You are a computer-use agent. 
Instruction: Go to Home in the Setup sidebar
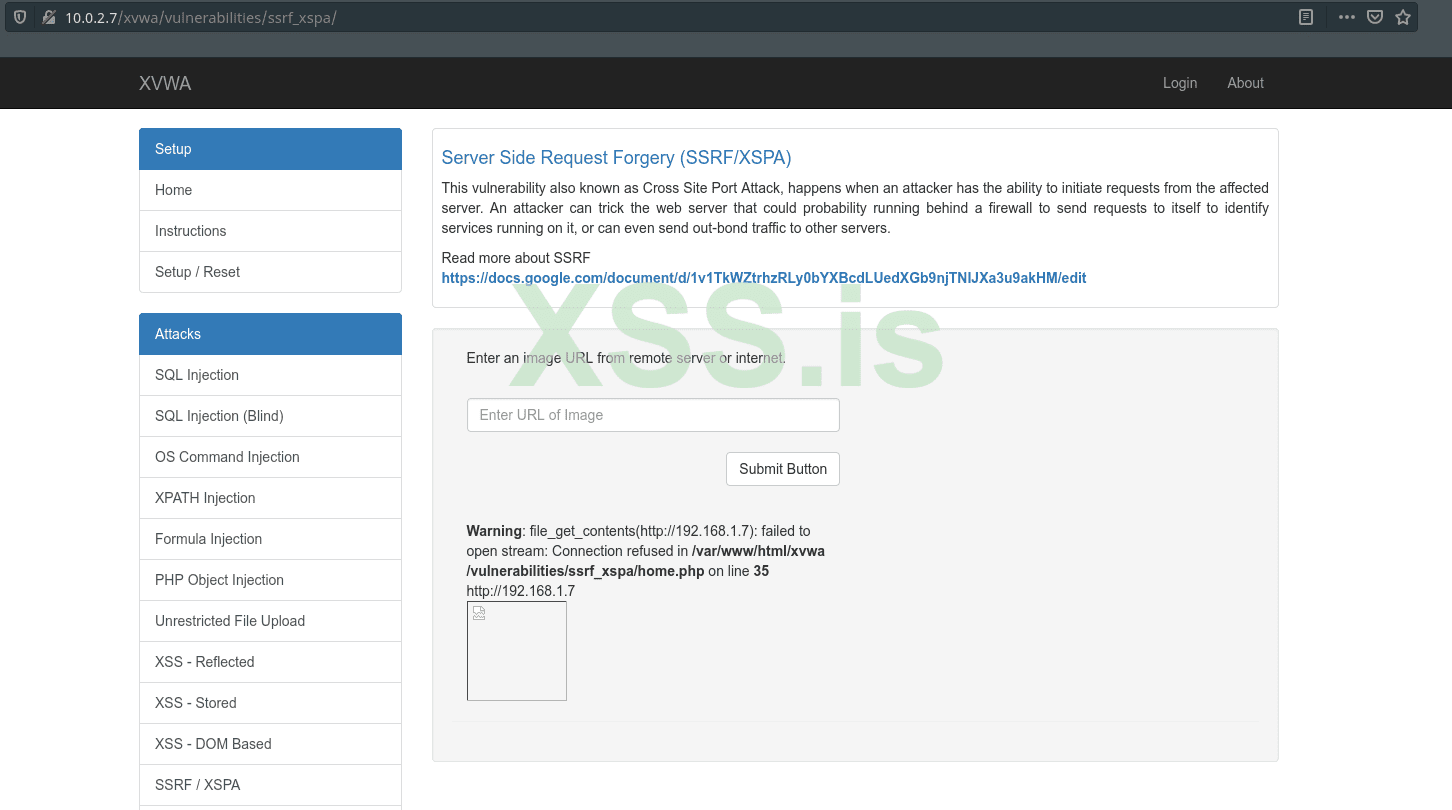click(270, 190)
